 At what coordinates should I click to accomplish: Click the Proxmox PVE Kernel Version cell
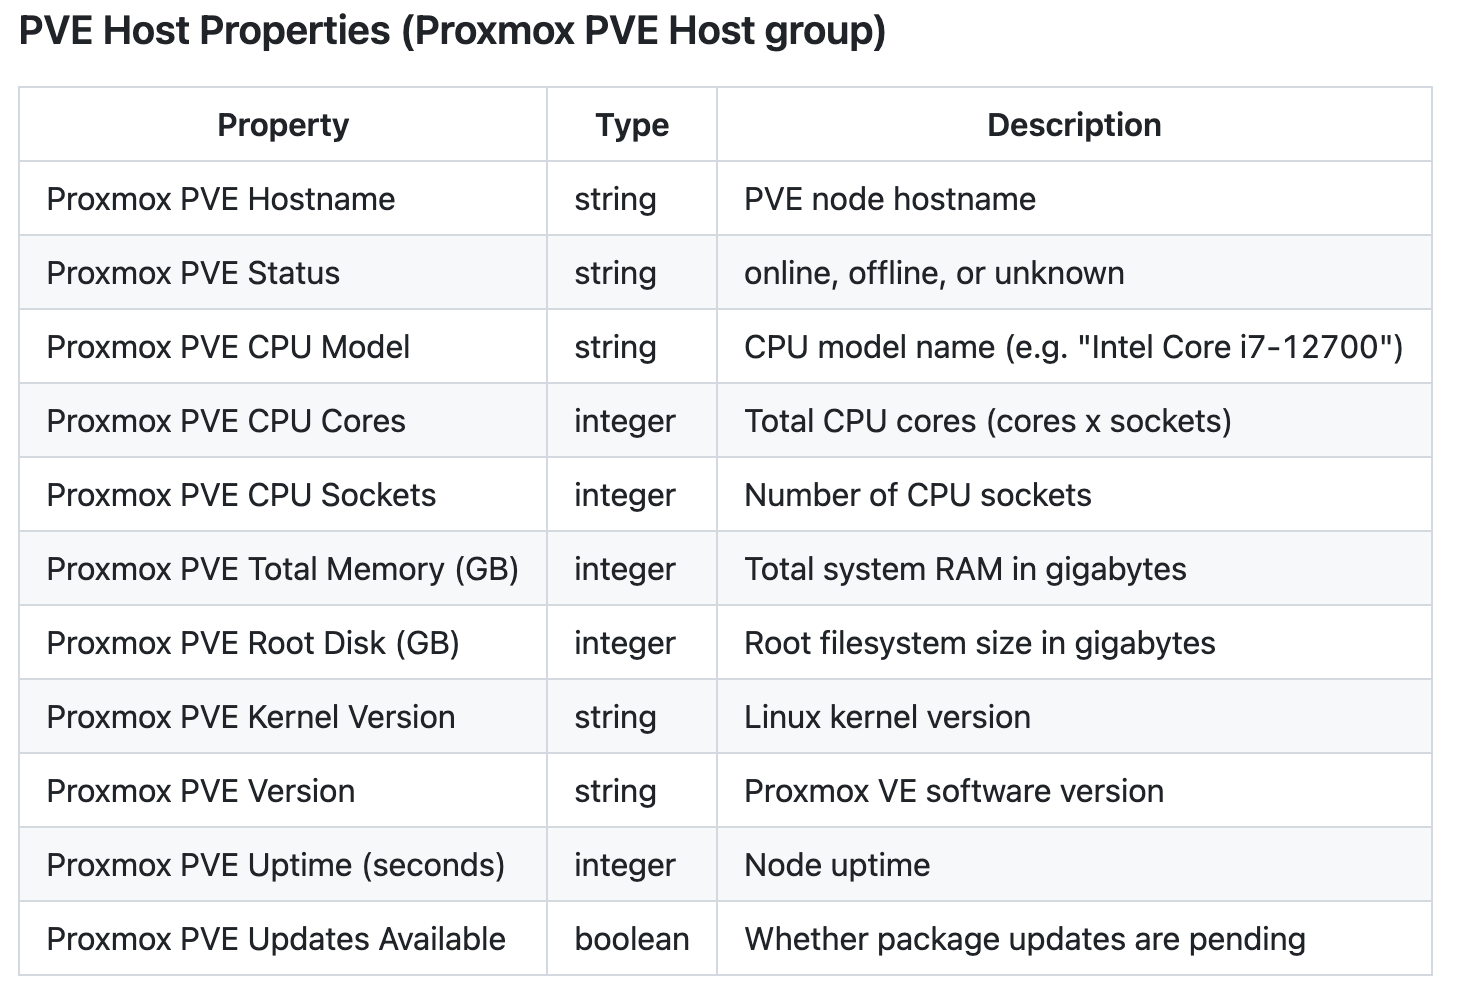click(x=283, y=716)
